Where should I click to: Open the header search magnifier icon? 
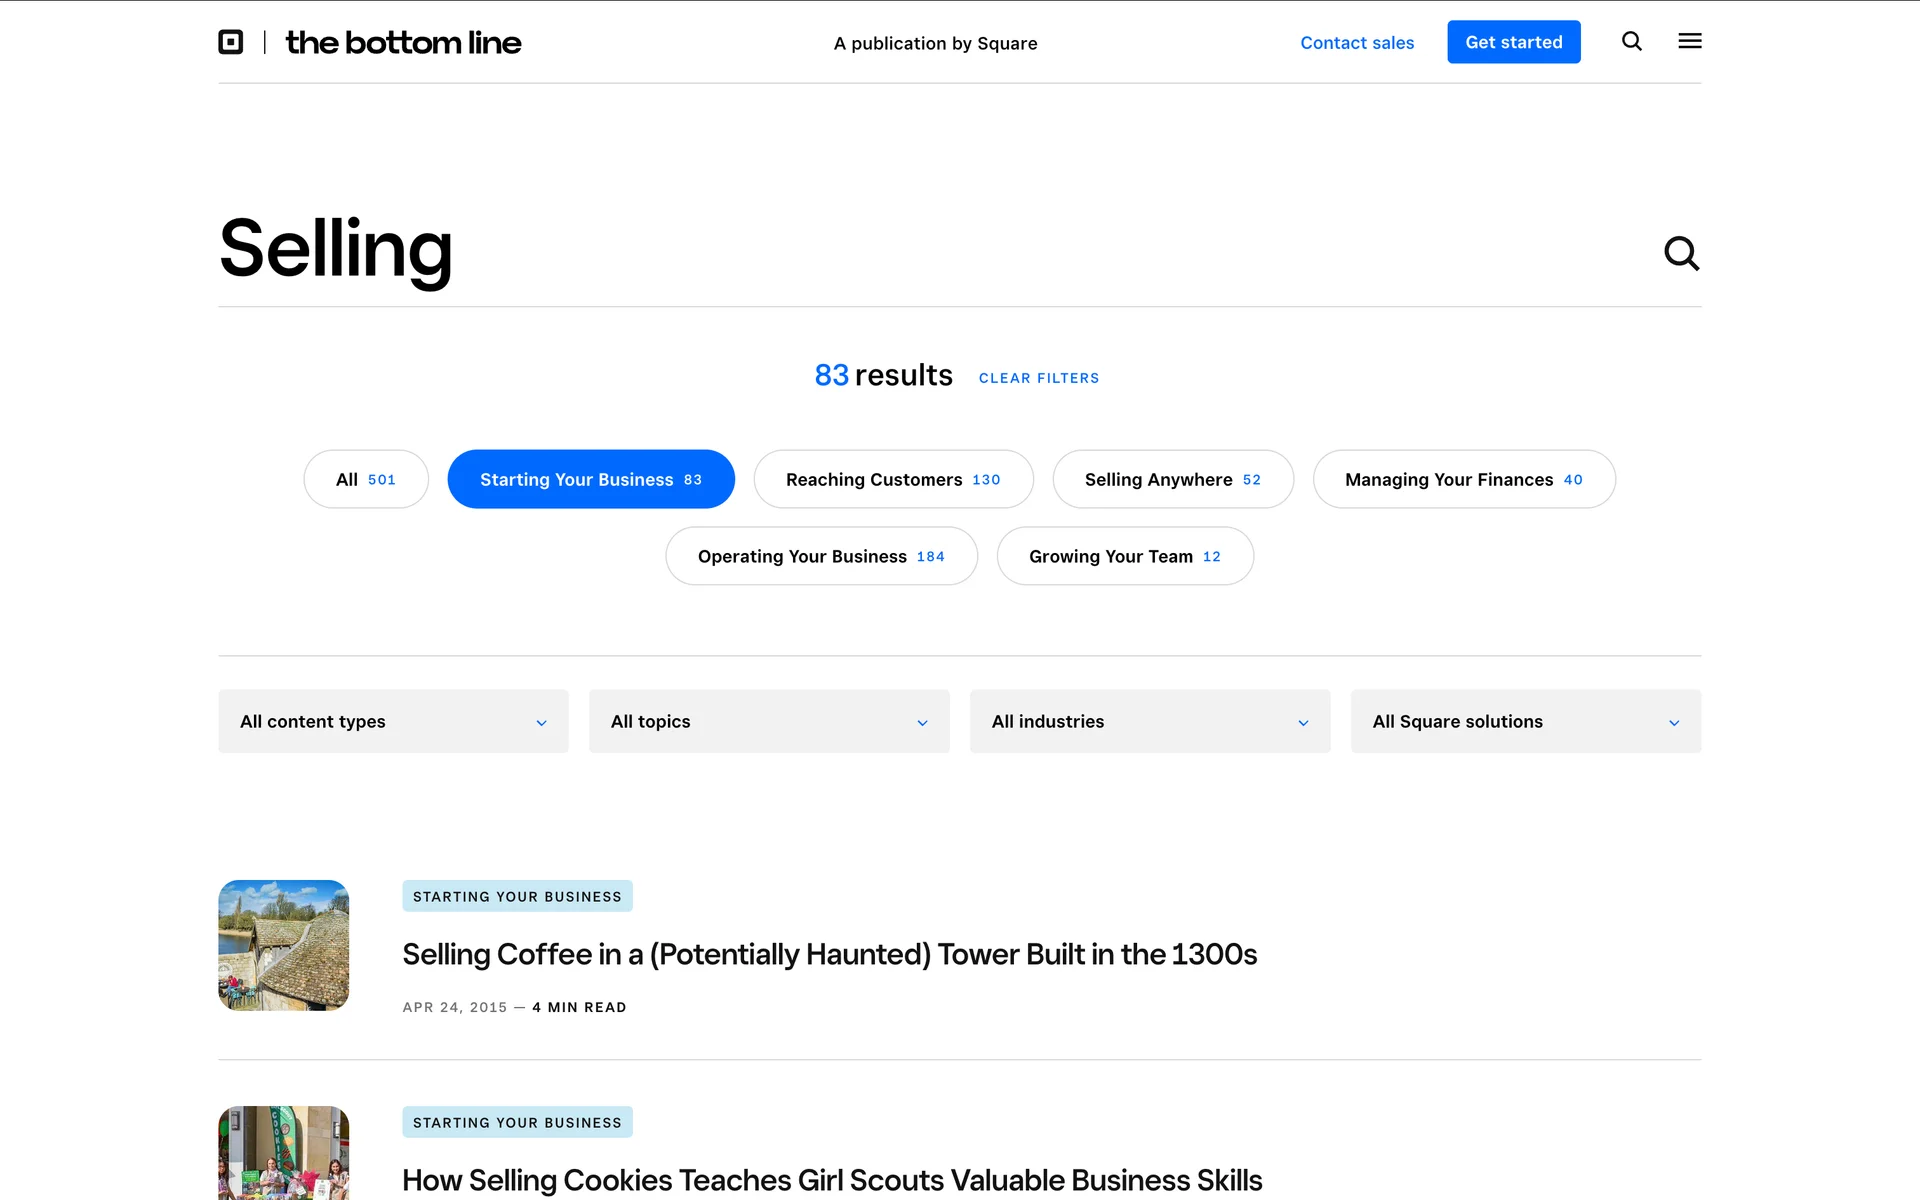pos(1632,41)
